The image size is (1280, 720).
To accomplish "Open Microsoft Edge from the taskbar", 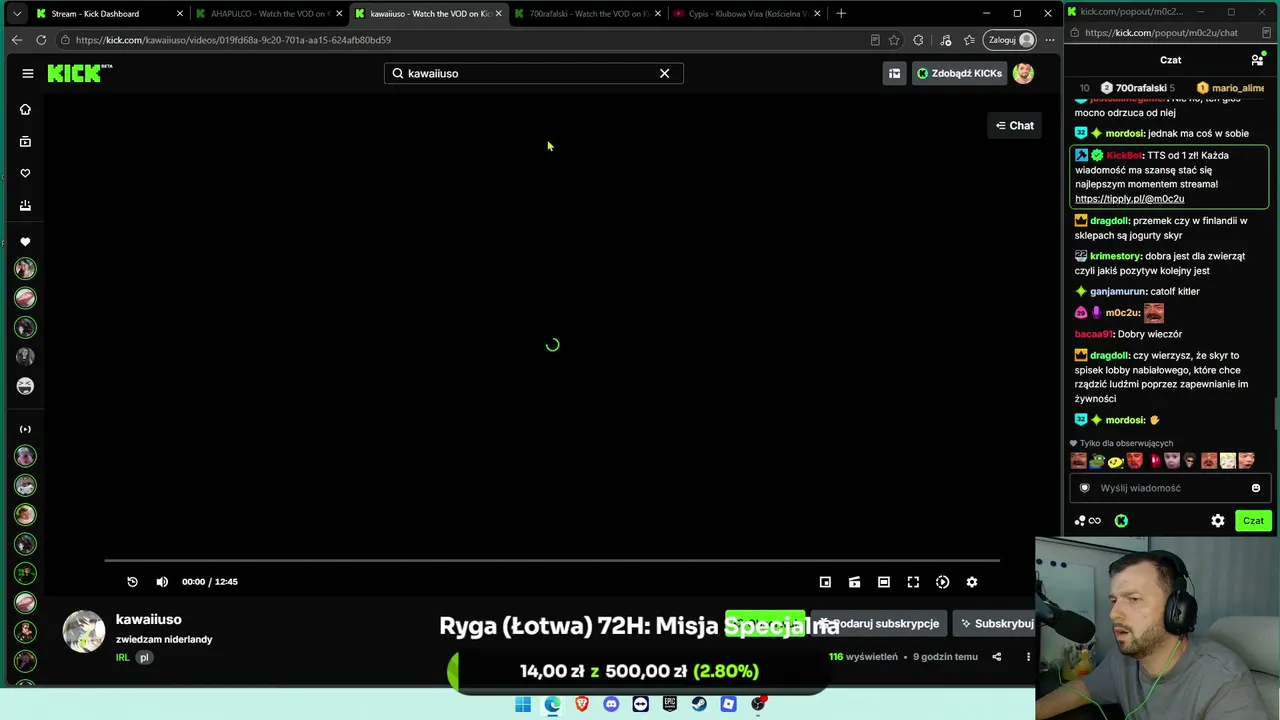I will pyautogui.click(x=552, y=704).
